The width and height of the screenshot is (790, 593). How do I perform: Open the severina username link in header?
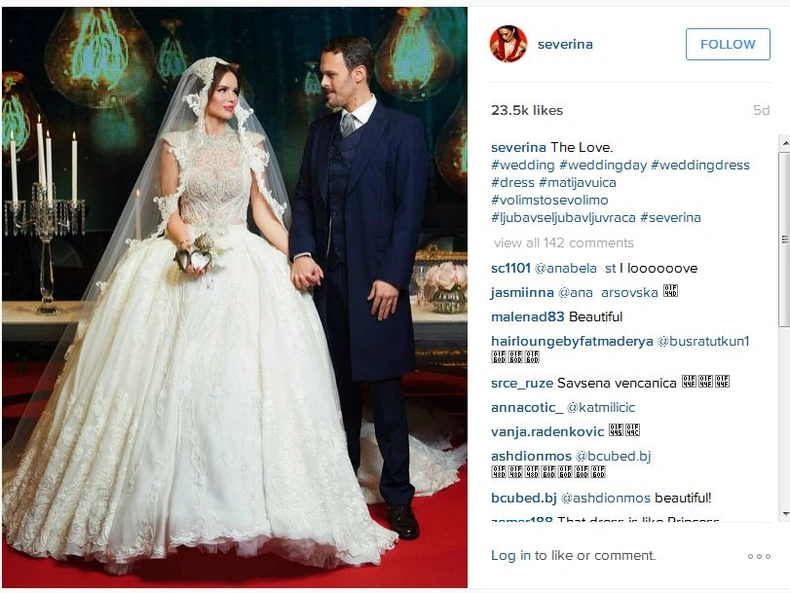(x=565, y=44)
